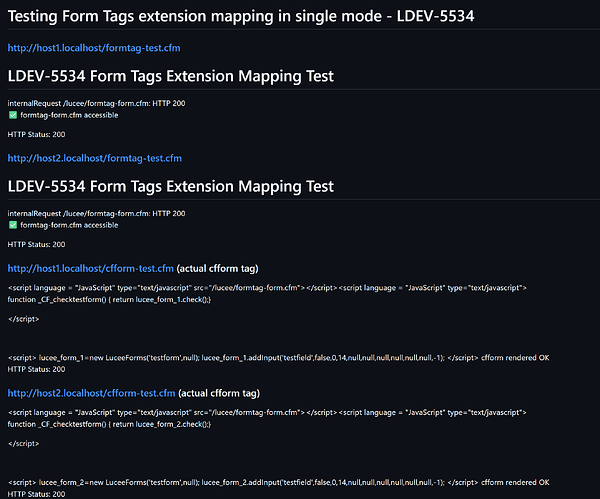Click the second "LDEV-5534 Form Tags Extension Mapping Test" heading
This screenshot has width=600, height=499.
[170, 186]
